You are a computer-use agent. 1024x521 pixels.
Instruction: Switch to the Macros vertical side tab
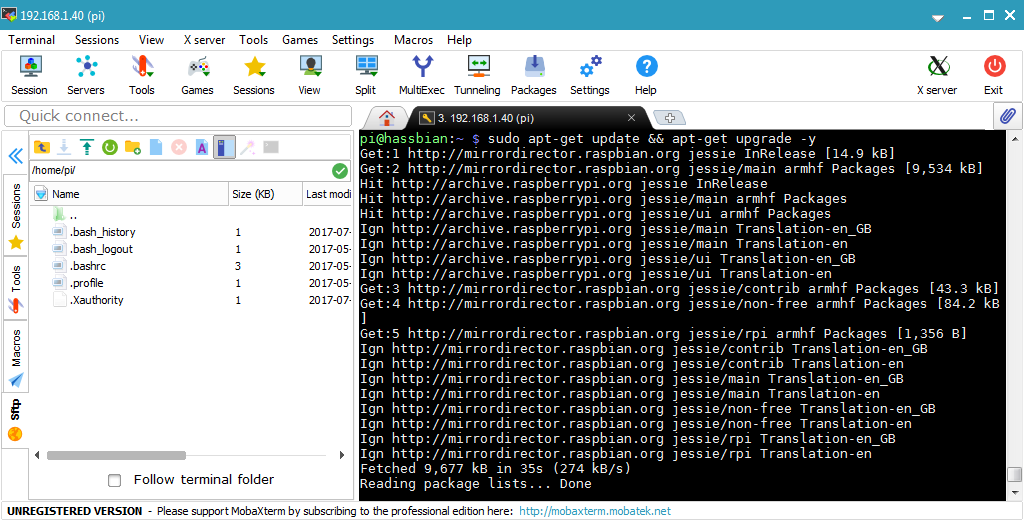coord(16,356)
